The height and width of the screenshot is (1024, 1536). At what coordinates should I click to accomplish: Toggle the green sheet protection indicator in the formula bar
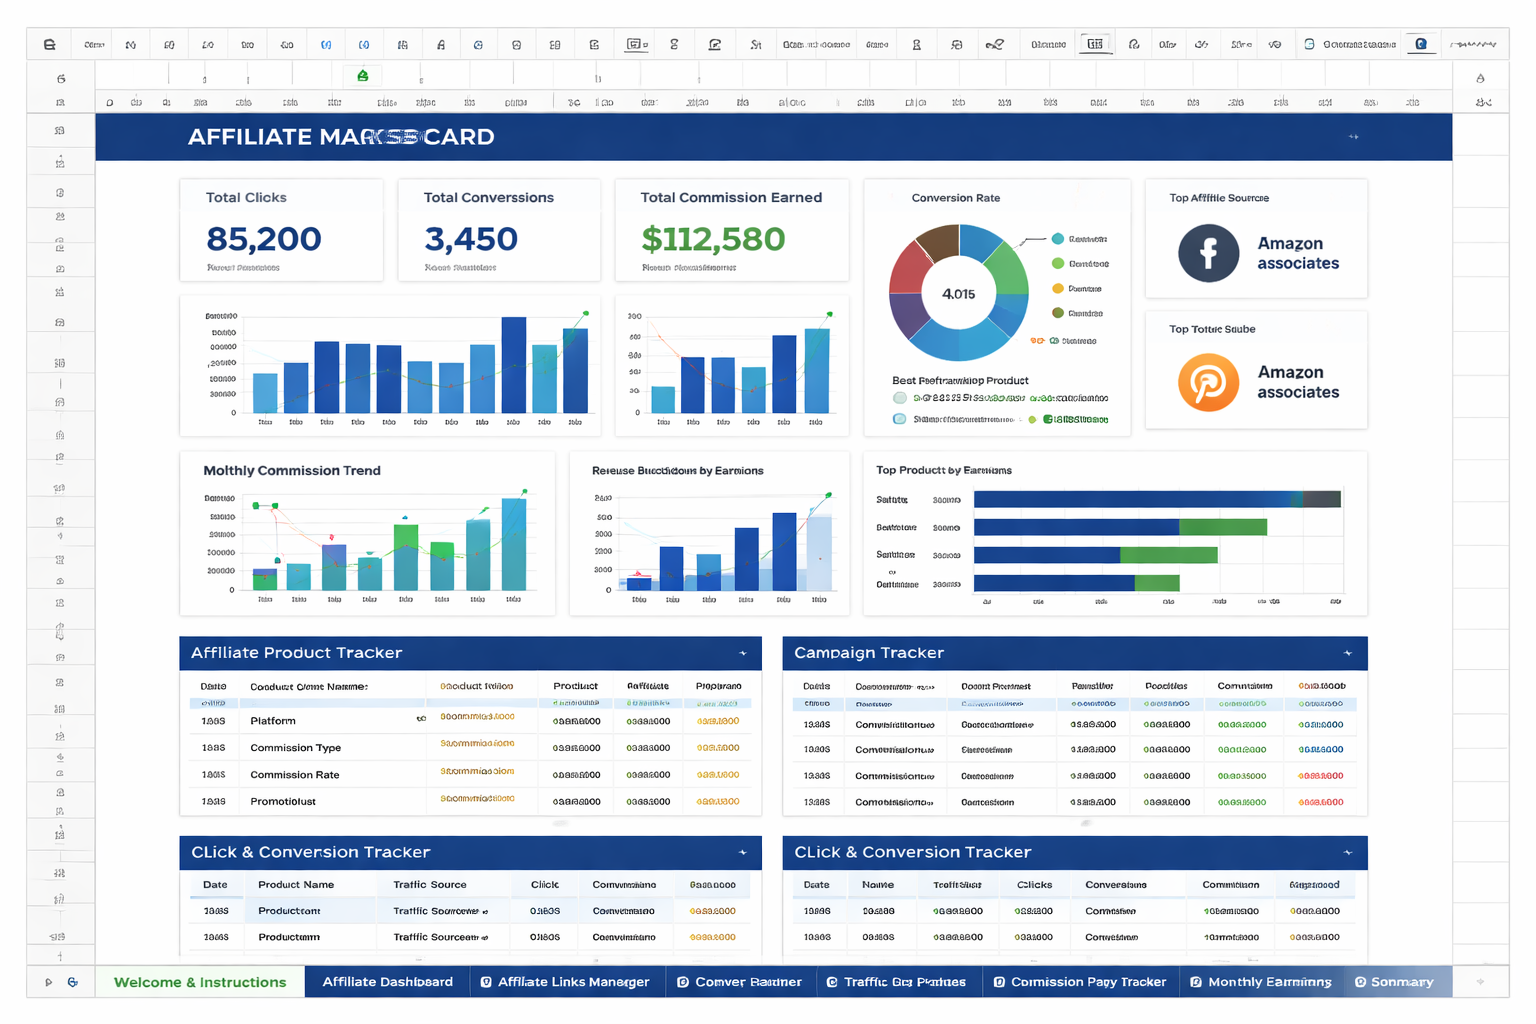tap(362, 75)
